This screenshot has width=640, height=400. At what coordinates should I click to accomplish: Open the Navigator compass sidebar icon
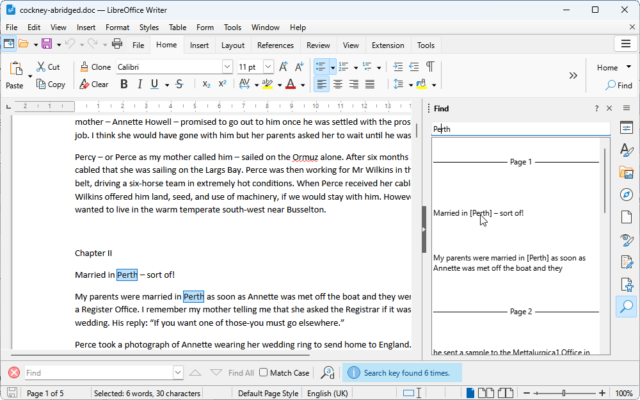[x=626, y=195]
